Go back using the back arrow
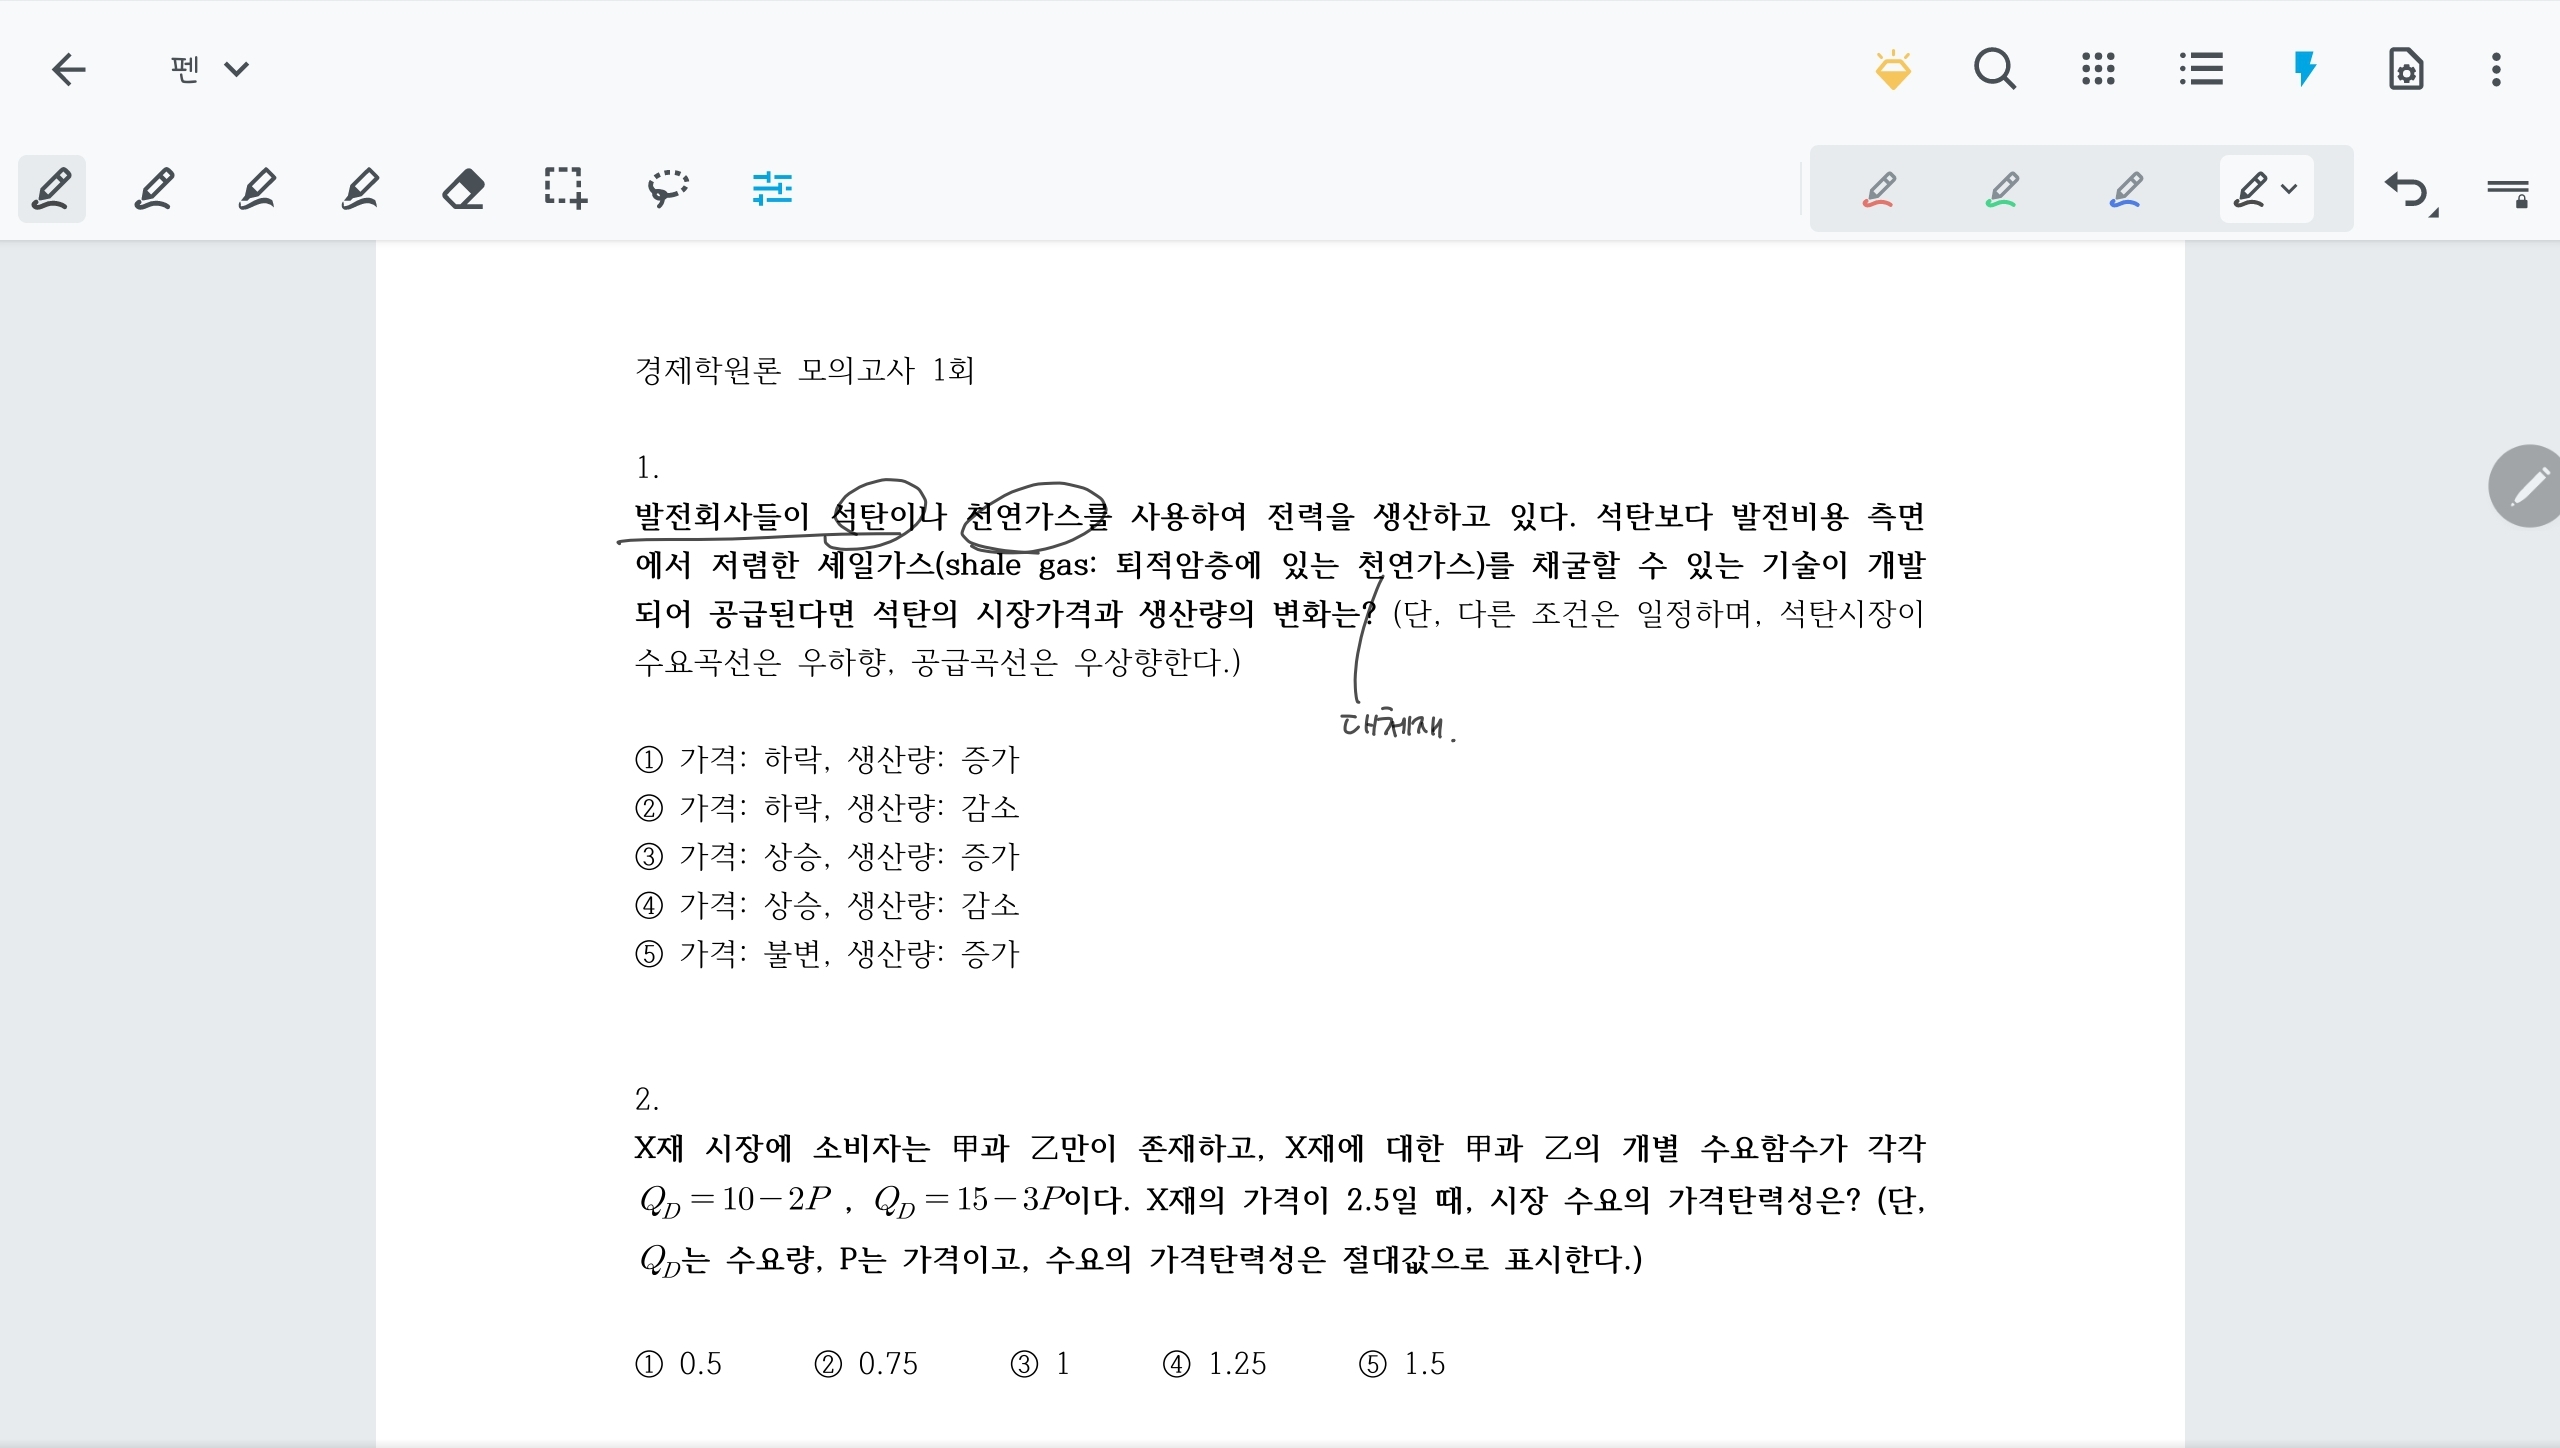This screenshot has height=1448, width=2560. click(x=68, y=69)
